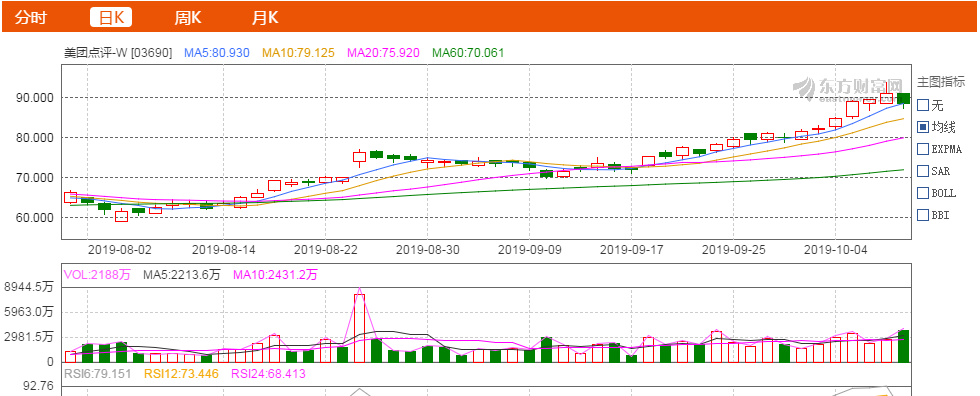Click the MA60:70.061 legend value
The height and width of the screenshot is (396, 980).
(468, 53)
